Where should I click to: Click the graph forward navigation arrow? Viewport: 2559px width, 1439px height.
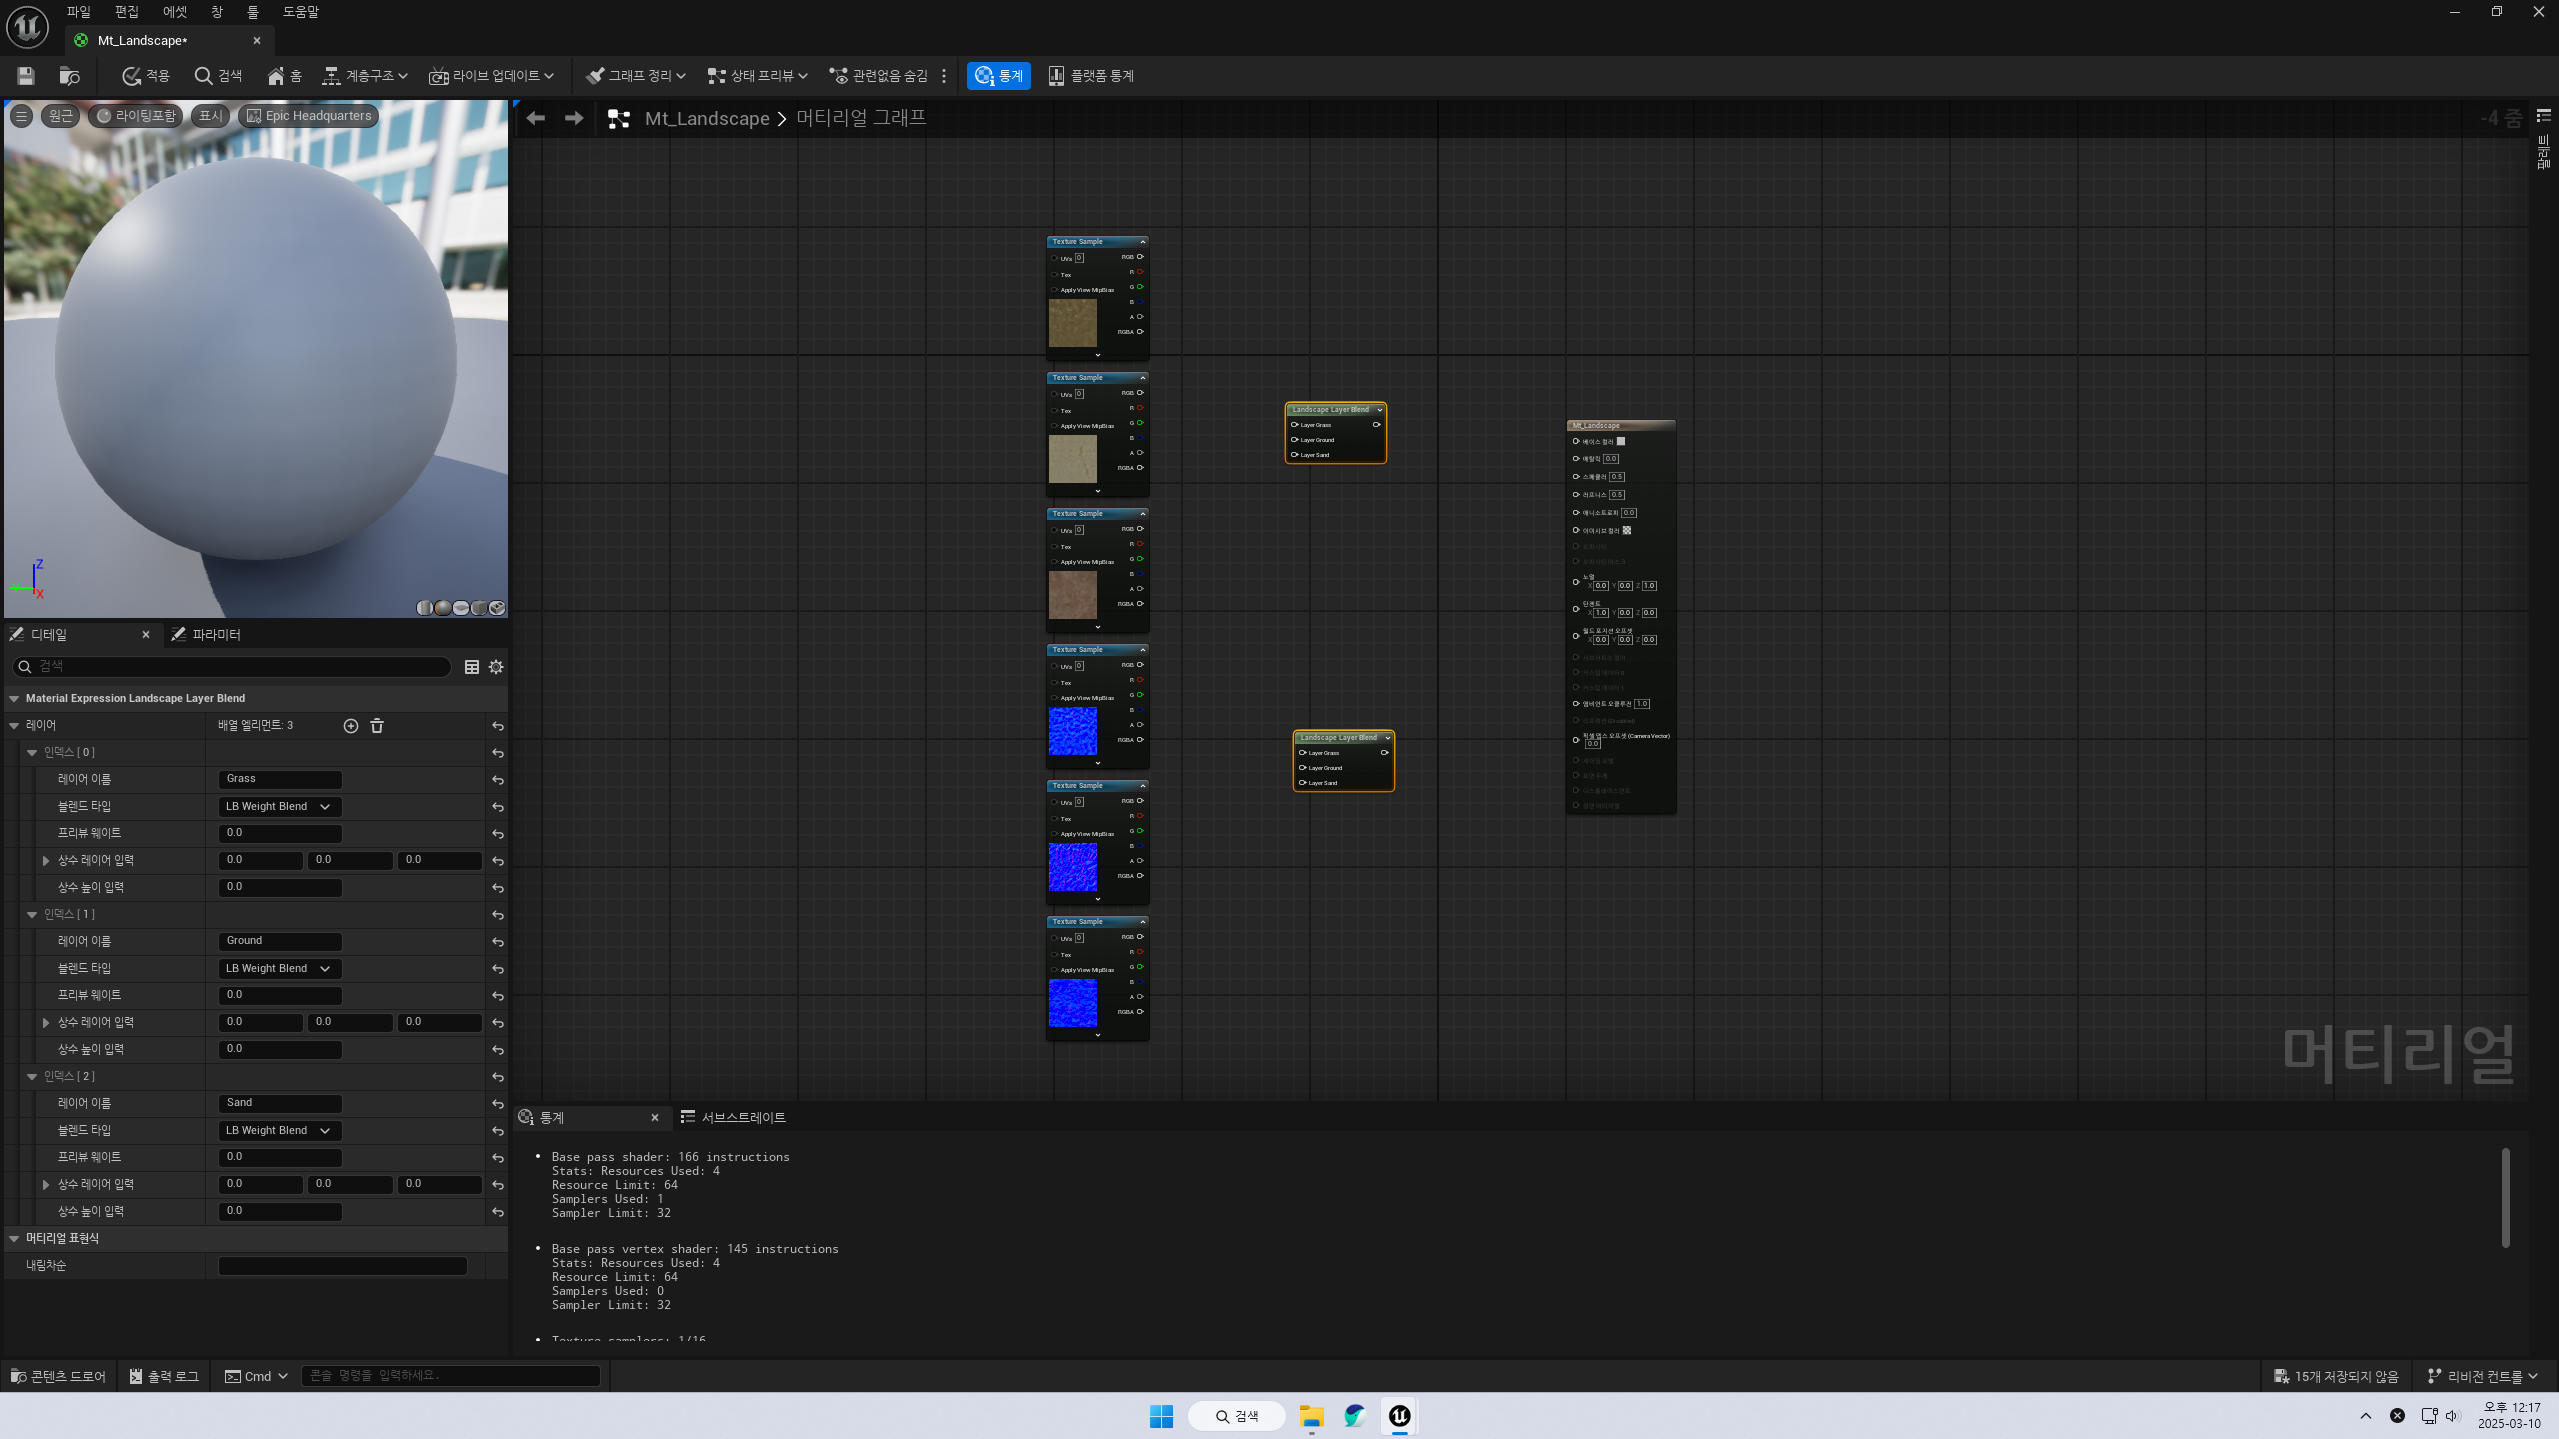pos(574,118)
